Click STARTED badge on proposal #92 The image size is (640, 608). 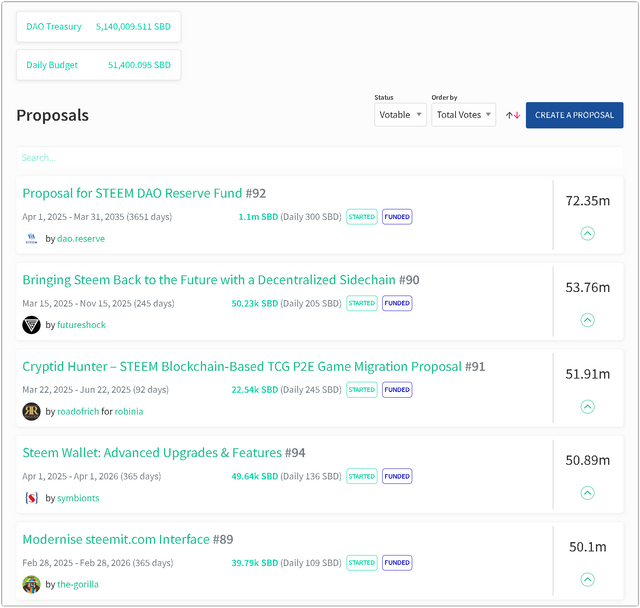point(362,217)
